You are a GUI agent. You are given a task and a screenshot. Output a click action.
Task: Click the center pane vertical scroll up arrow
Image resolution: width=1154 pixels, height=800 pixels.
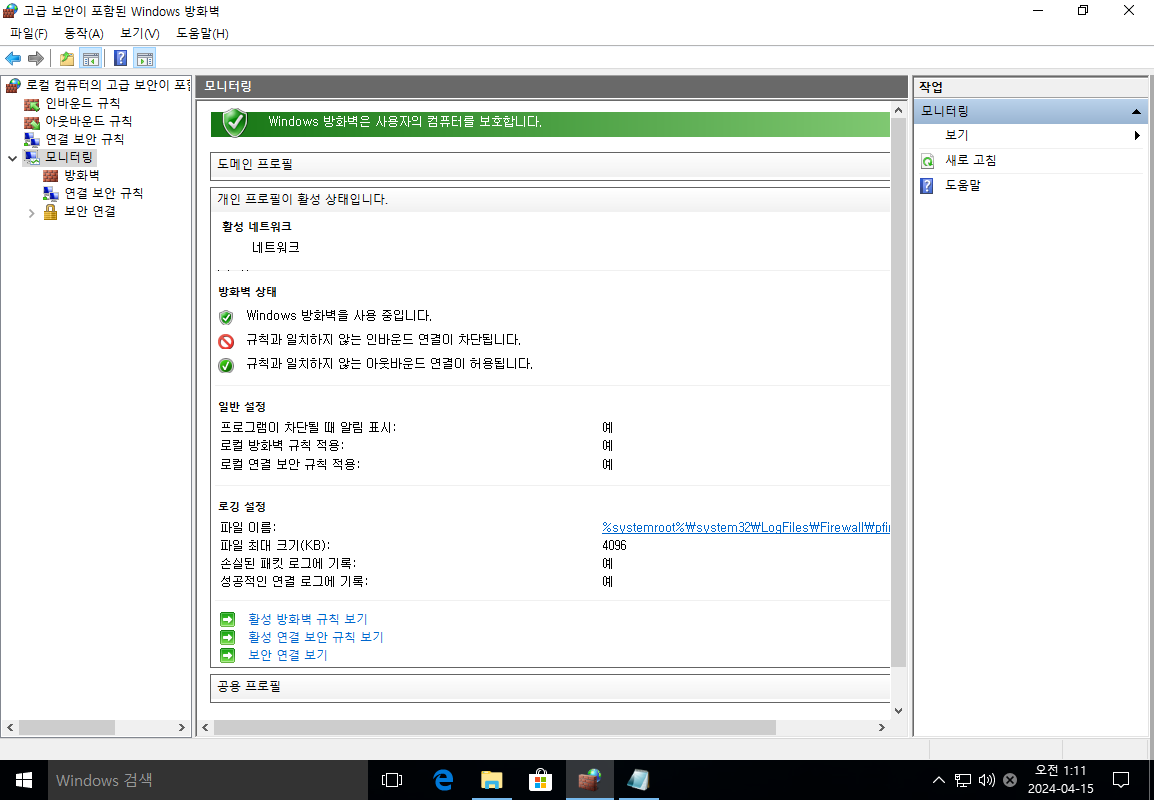899,110
